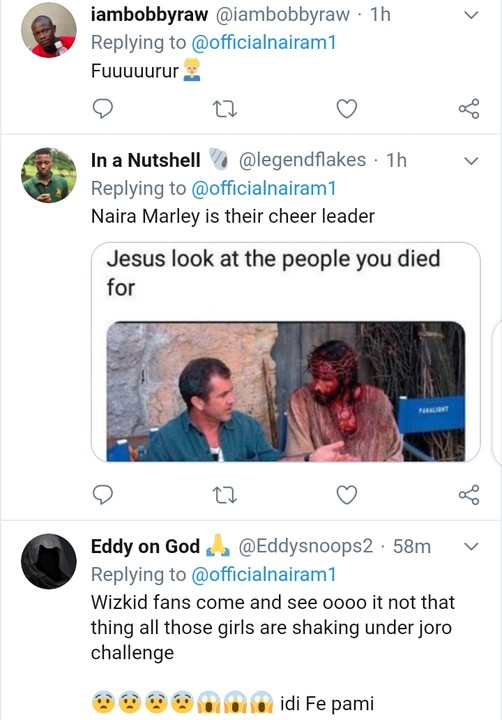Open options chevron on In a Nutshell's tweet

[x=471, y=161]
